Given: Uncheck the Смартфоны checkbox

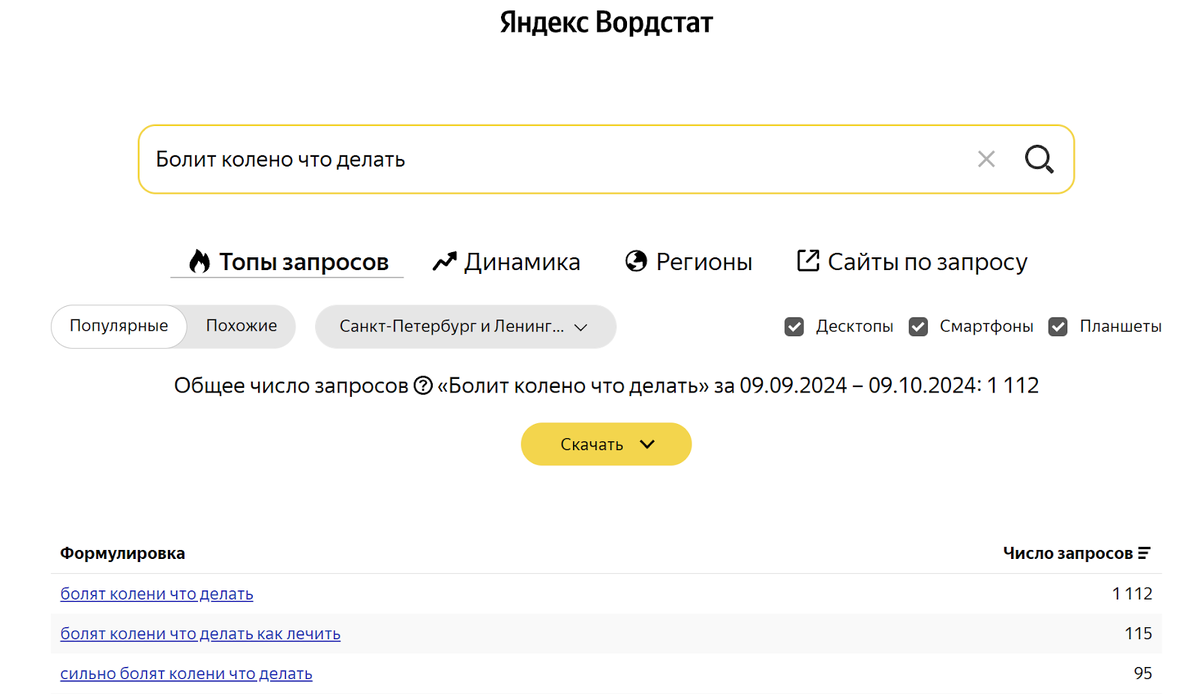Looking at the screenshot, I should [918, 326].
